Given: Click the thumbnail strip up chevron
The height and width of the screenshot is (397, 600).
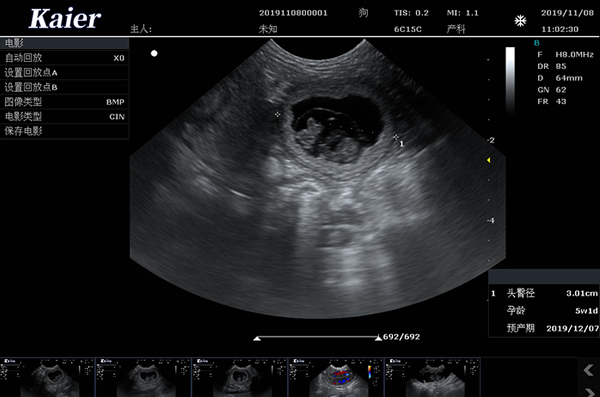Looking at the screenshot, I should [x=589, y=370].
